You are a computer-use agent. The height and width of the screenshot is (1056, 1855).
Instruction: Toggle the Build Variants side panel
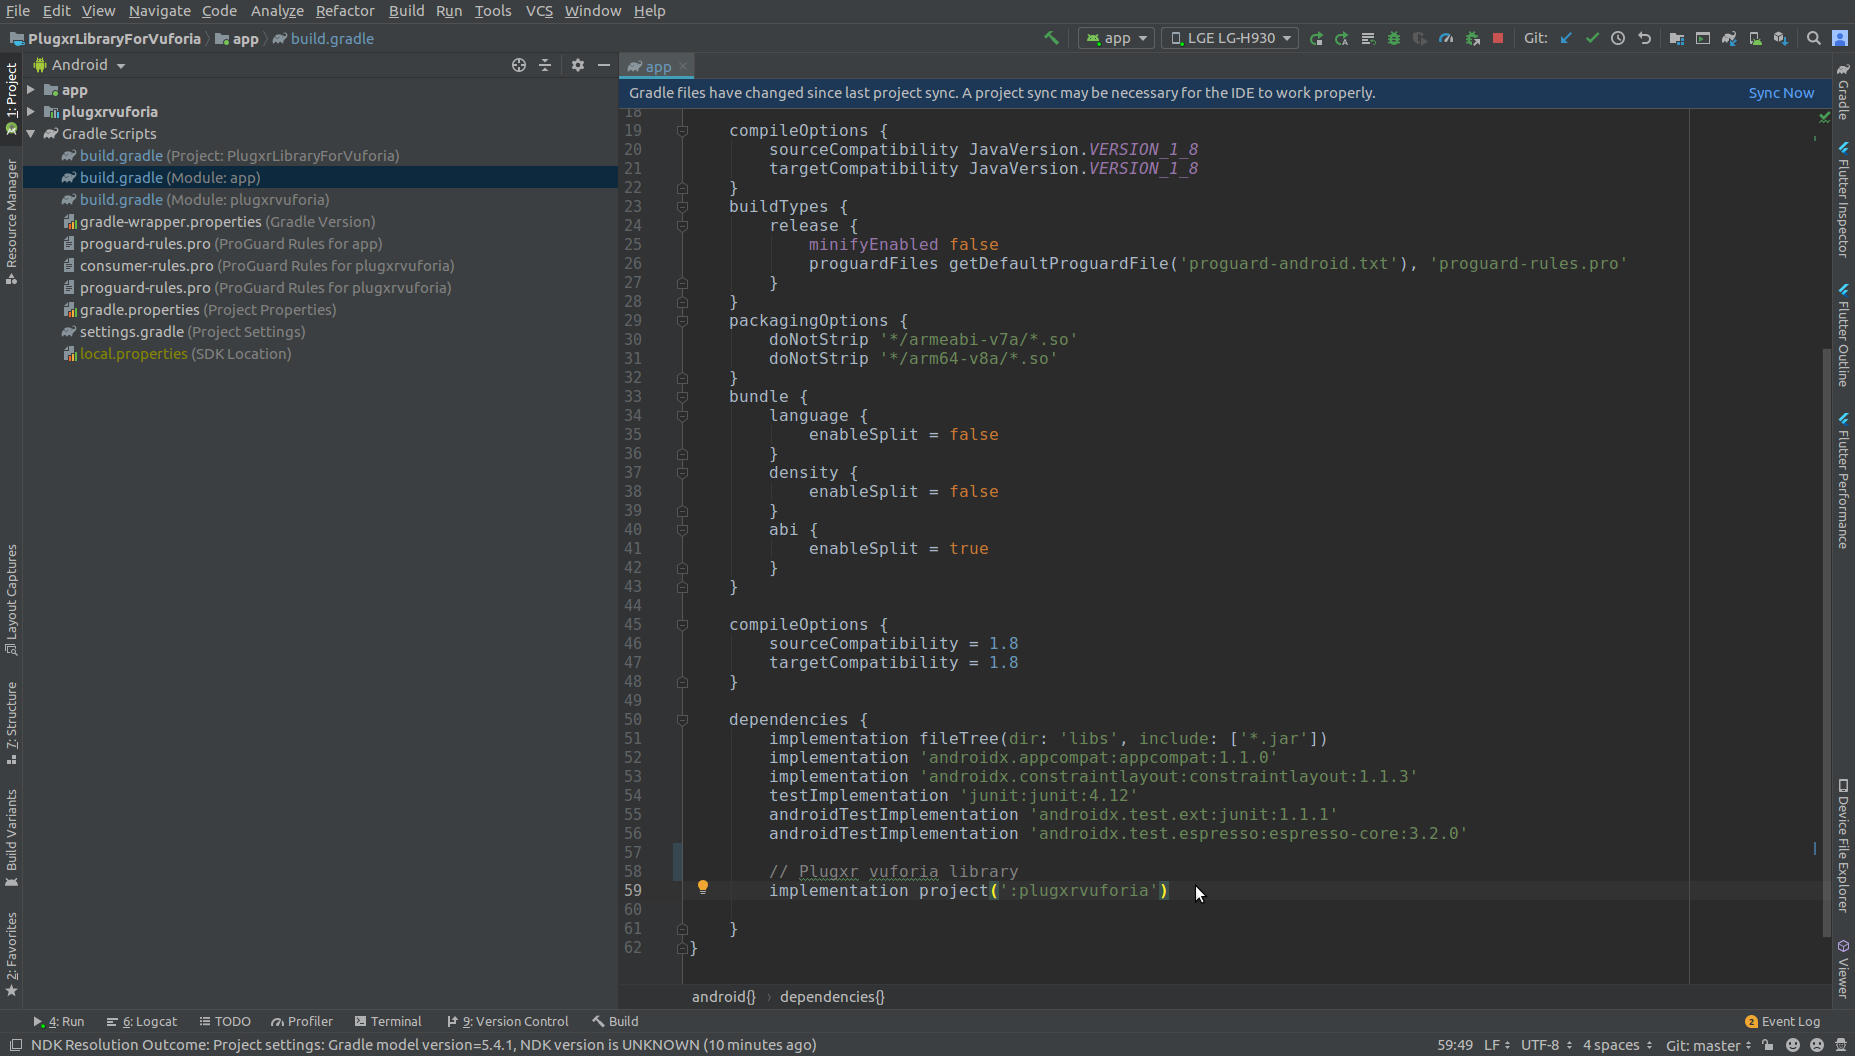pos(11,837)
